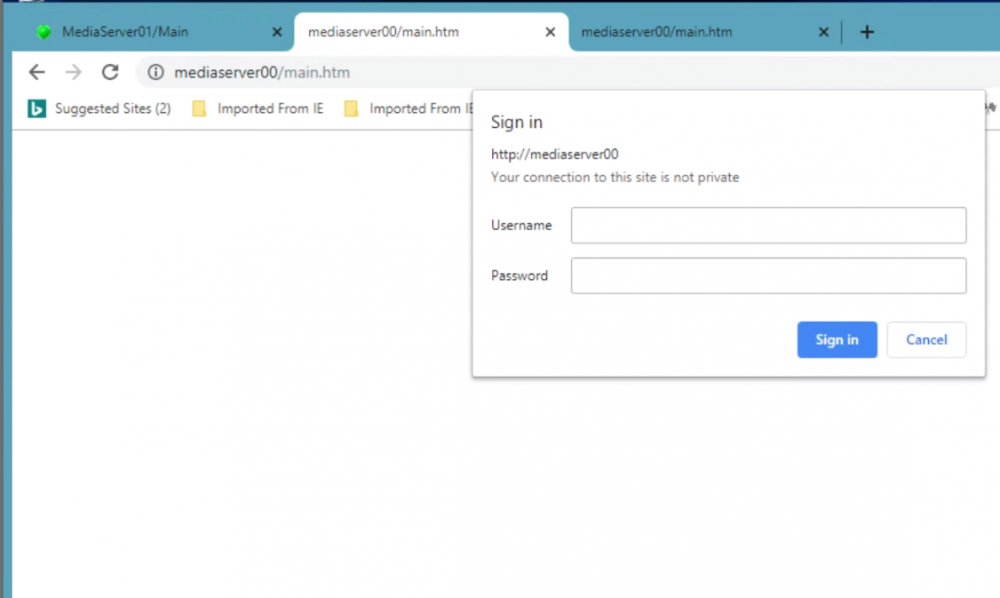Focus the Username input field
1000x598 pixels.
pyautogui.click(x=768, y=225)
